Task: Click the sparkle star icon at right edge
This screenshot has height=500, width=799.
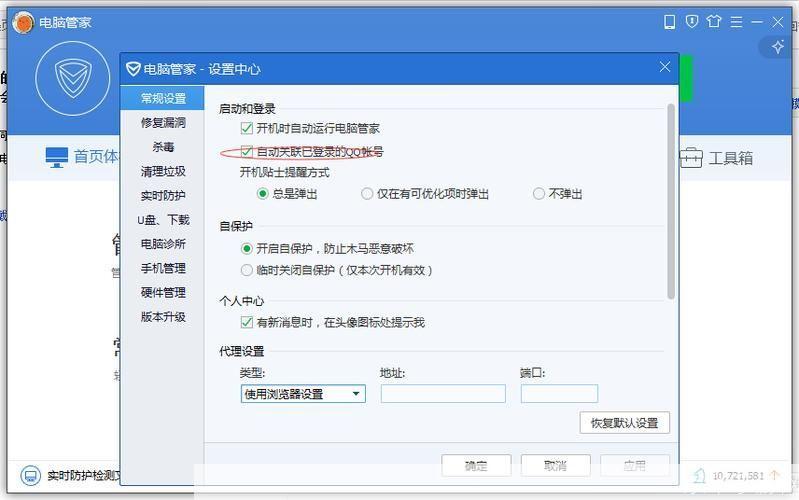Action: click(778, 47)
